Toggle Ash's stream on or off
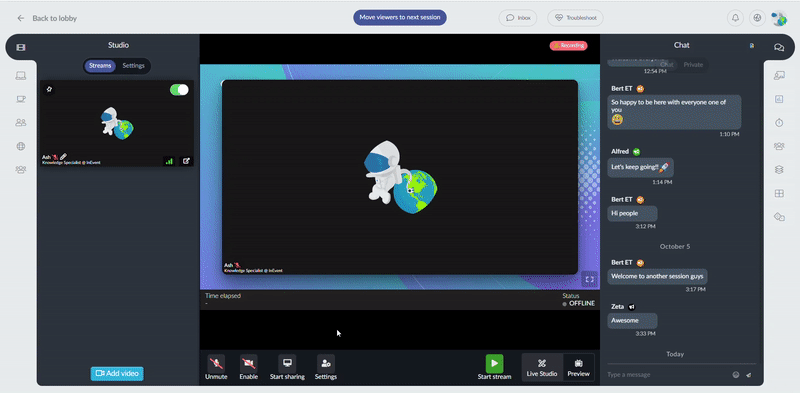Image resolution: width=800 pixels, height=393 pixels. [179, 90]
